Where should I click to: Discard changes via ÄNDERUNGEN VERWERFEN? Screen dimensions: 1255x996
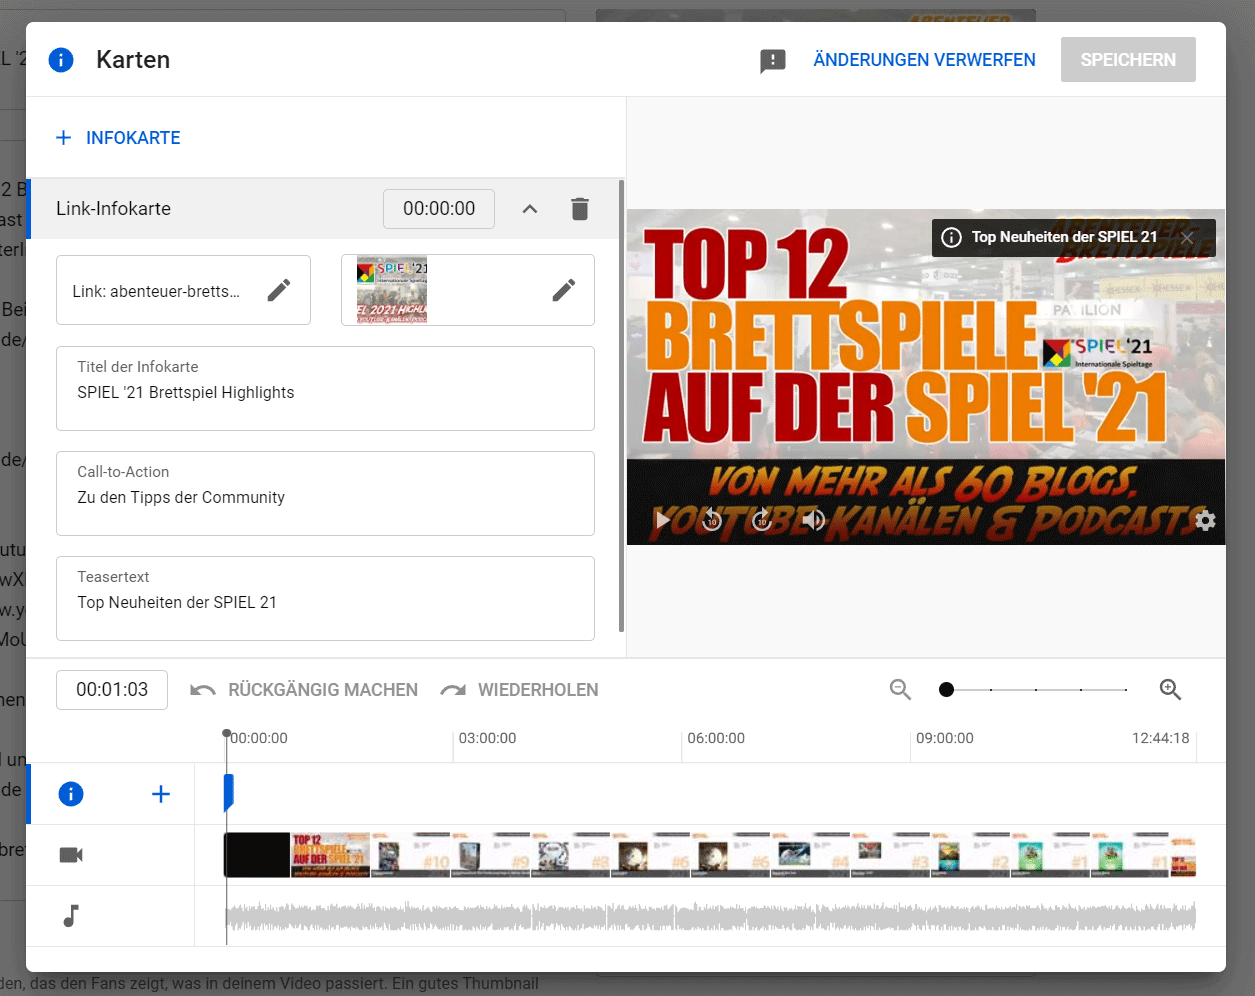[x=924, y=59]
